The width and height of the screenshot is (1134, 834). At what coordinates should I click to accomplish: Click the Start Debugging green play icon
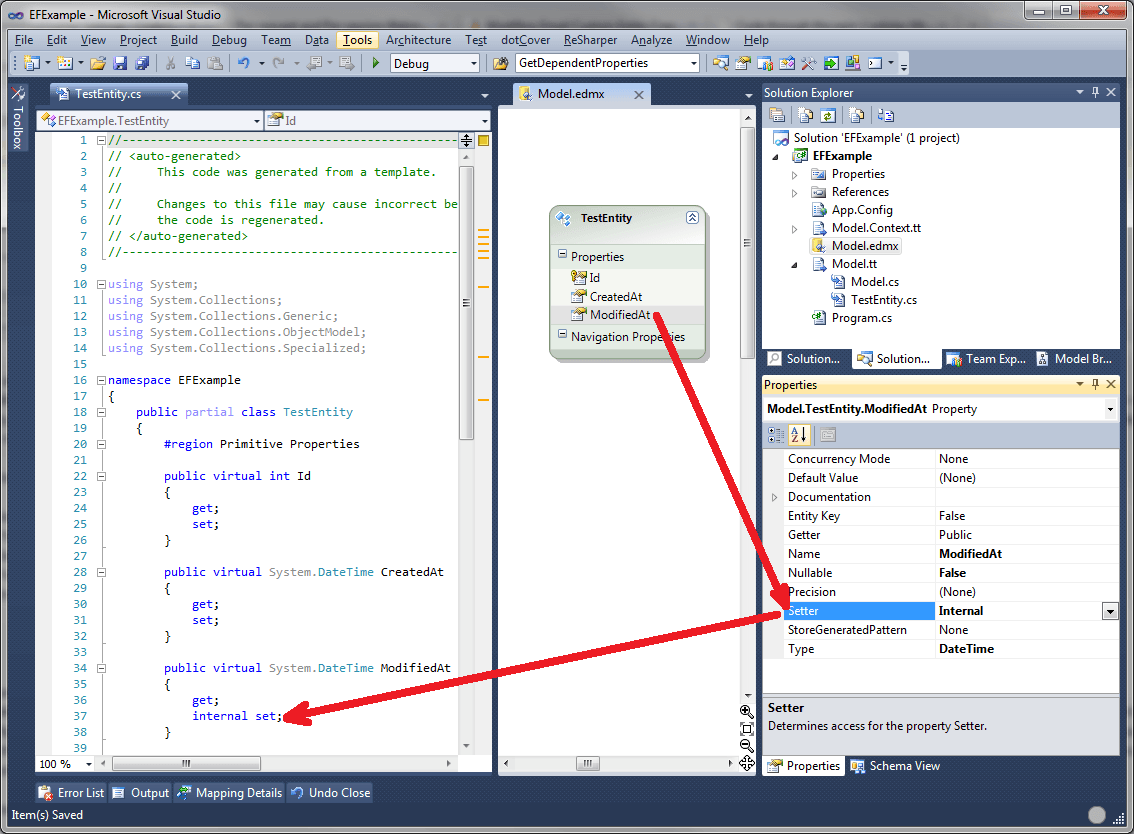(375, 63)
